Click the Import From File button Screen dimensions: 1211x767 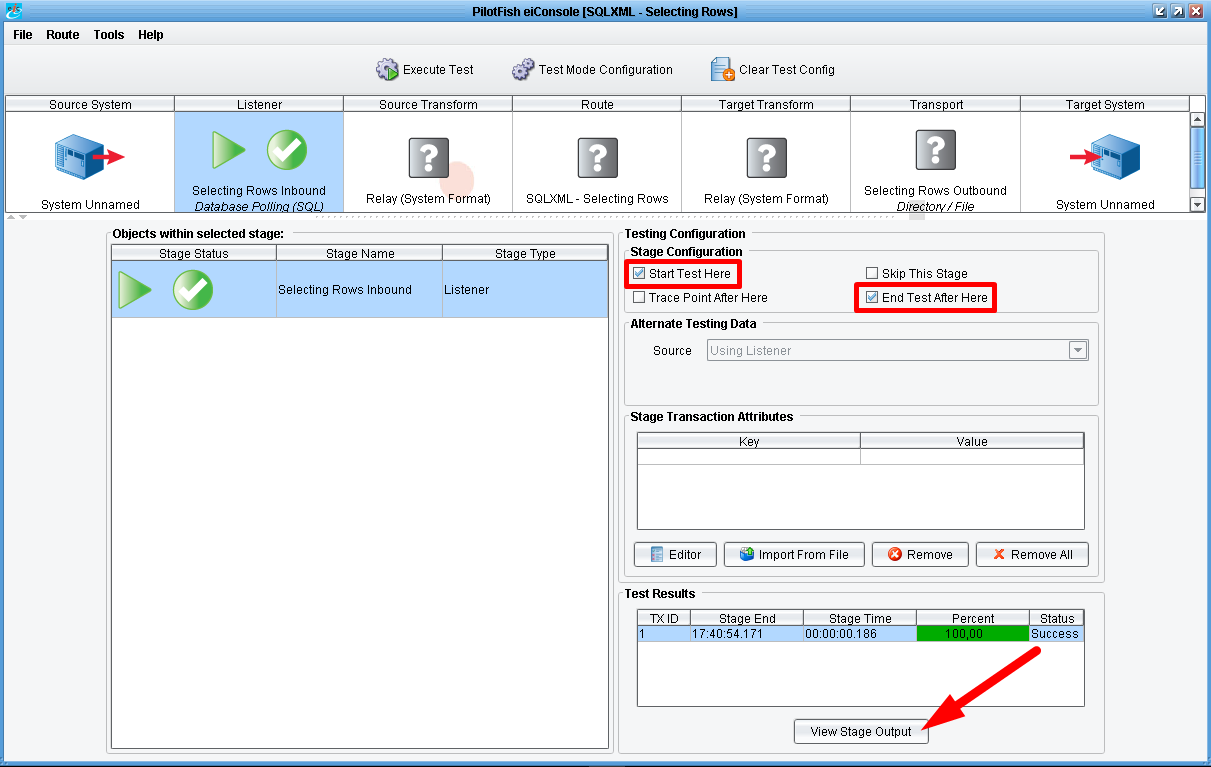(x=794, y=554)
